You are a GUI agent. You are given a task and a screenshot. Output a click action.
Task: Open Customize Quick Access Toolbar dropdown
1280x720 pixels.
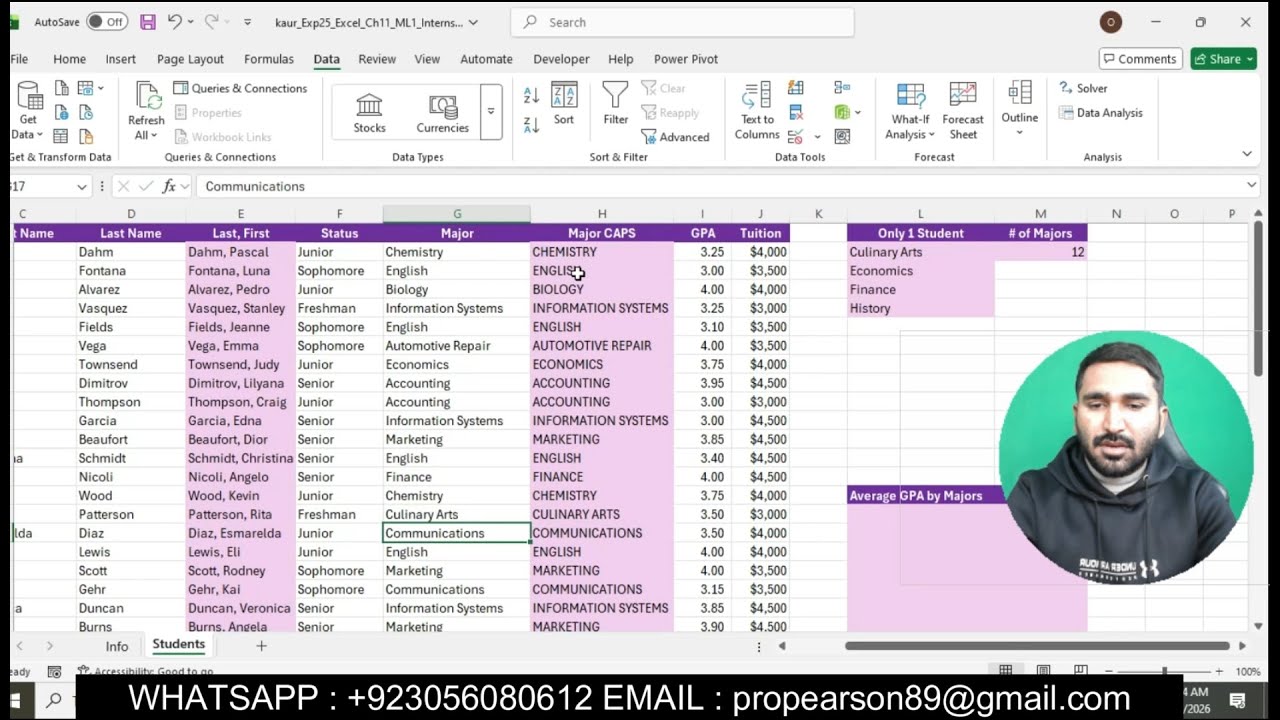tap(248, 22)
